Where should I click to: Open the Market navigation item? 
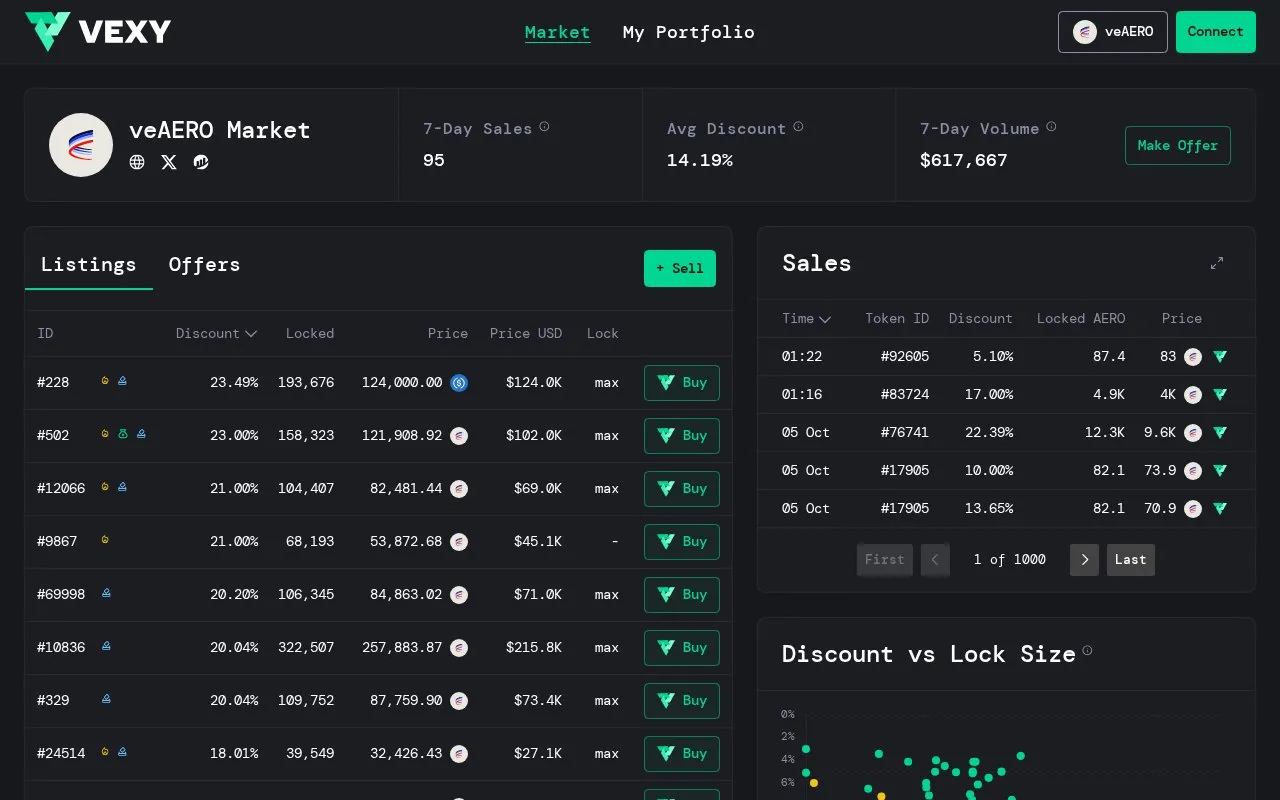(557, 32)
